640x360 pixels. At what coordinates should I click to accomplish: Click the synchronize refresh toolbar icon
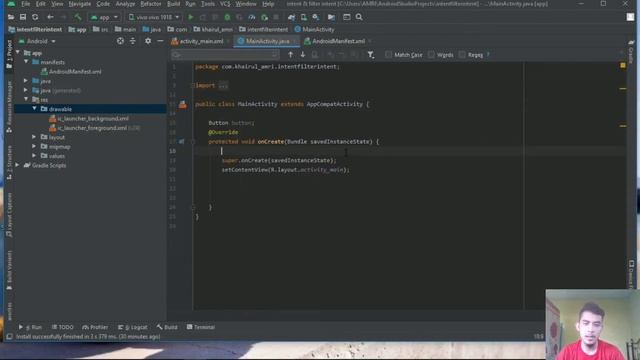tap(35, 17)
